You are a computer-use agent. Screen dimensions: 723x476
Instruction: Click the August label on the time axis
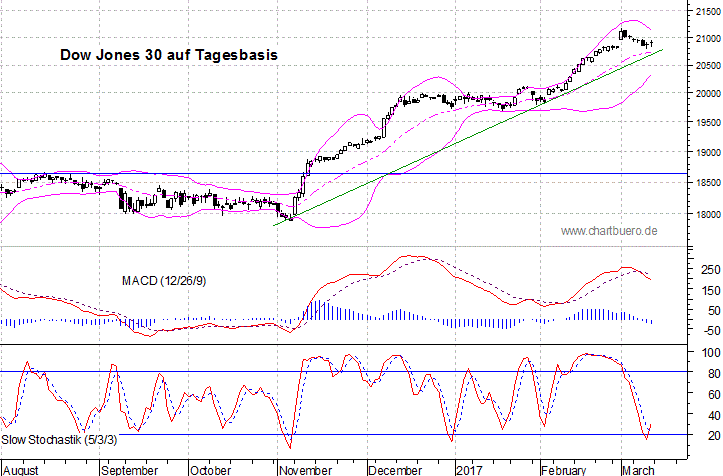click(x=21, y=470)
